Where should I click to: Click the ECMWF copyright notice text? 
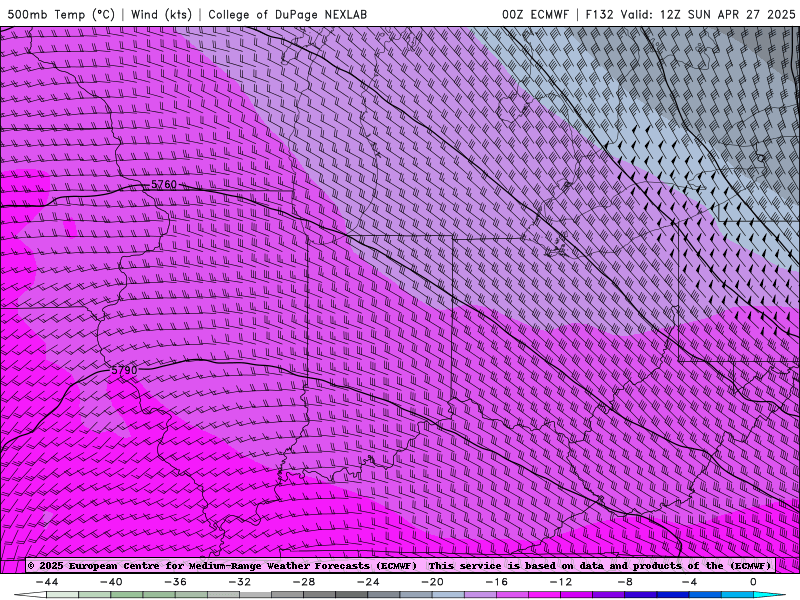pos(222,566)
